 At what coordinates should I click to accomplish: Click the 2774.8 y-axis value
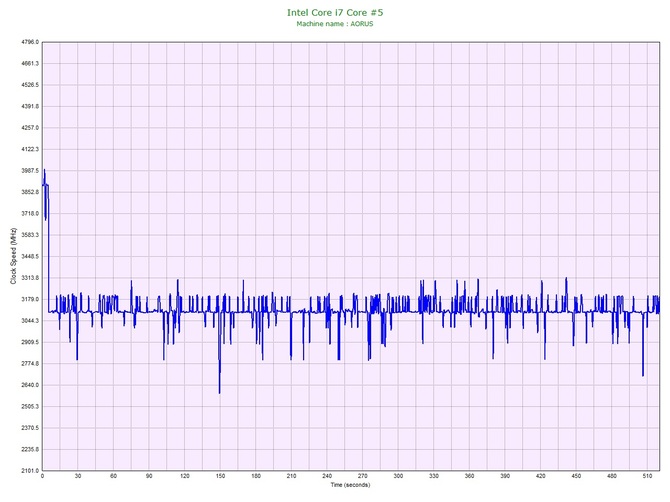[x=30, y=364]
